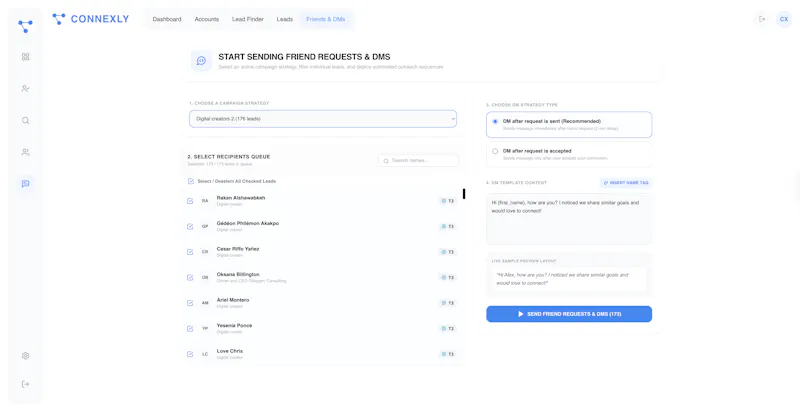Click the LC avatar for Love Chris
This screenshot has height=408, width=800.
[x=205, y=354]
